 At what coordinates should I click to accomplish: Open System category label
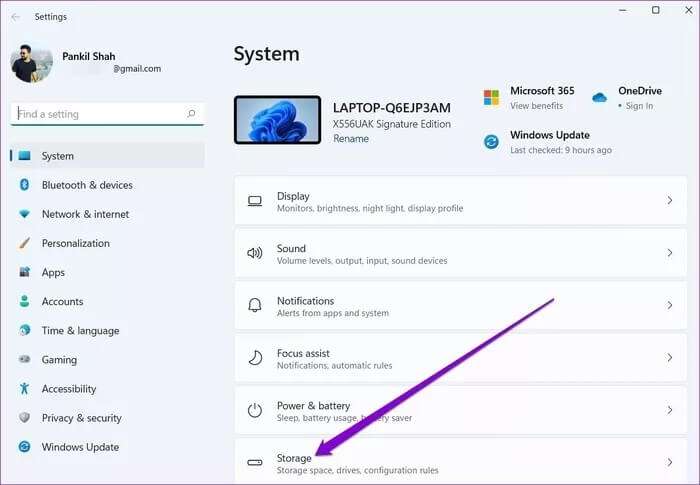coord(58,156)
